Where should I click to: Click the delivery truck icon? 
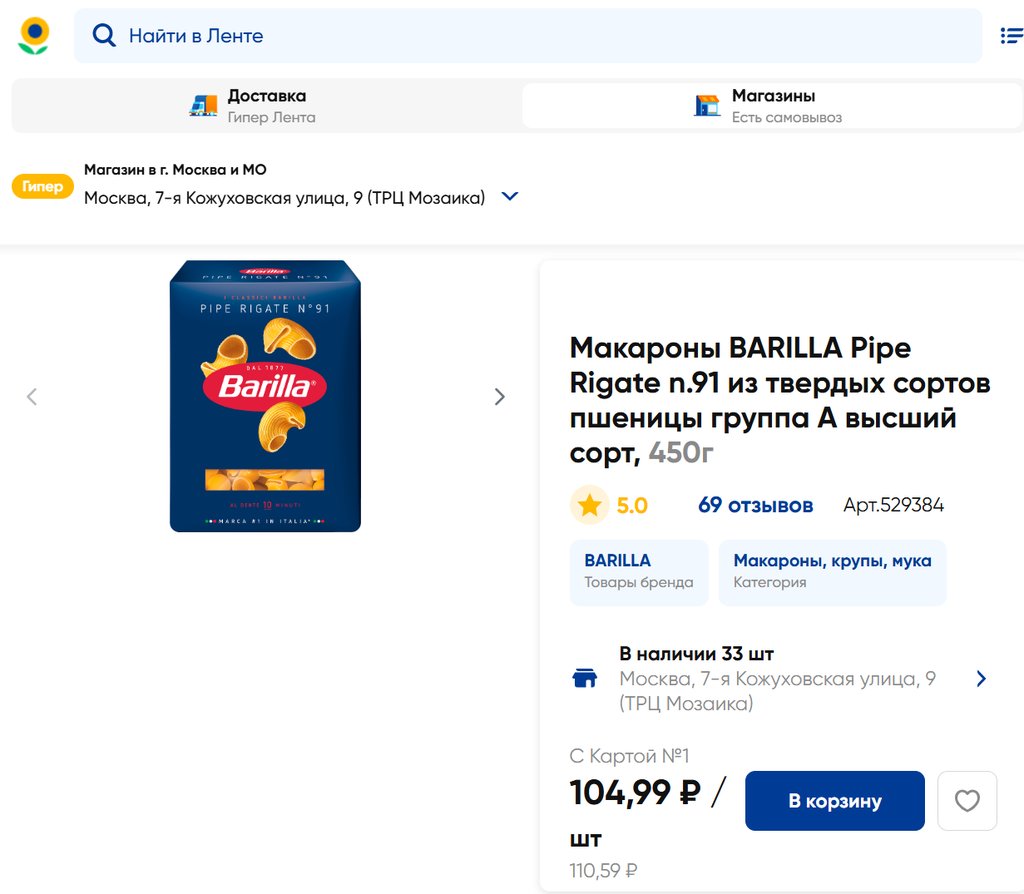(x=203, y=106)
